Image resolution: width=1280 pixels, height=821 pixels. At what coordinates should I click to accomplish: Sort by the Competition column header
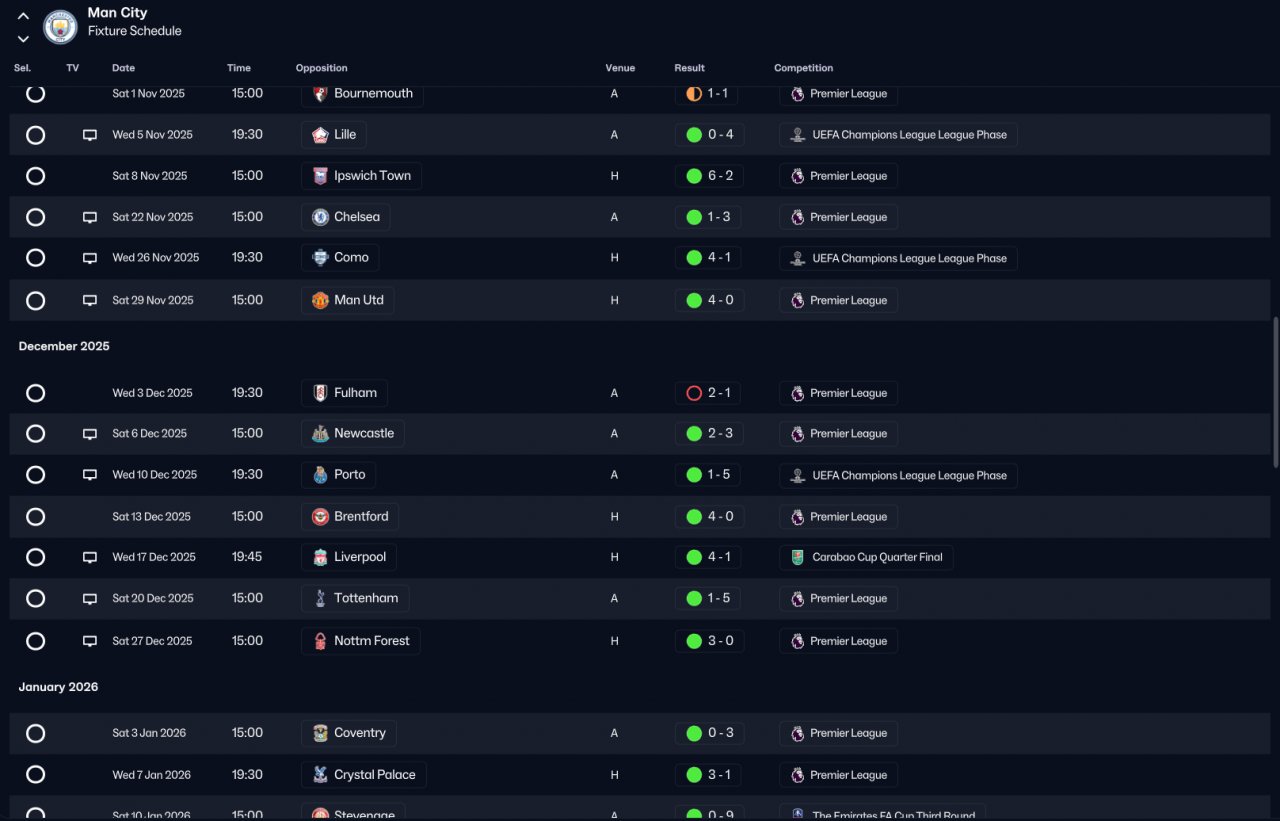[803, 68]
